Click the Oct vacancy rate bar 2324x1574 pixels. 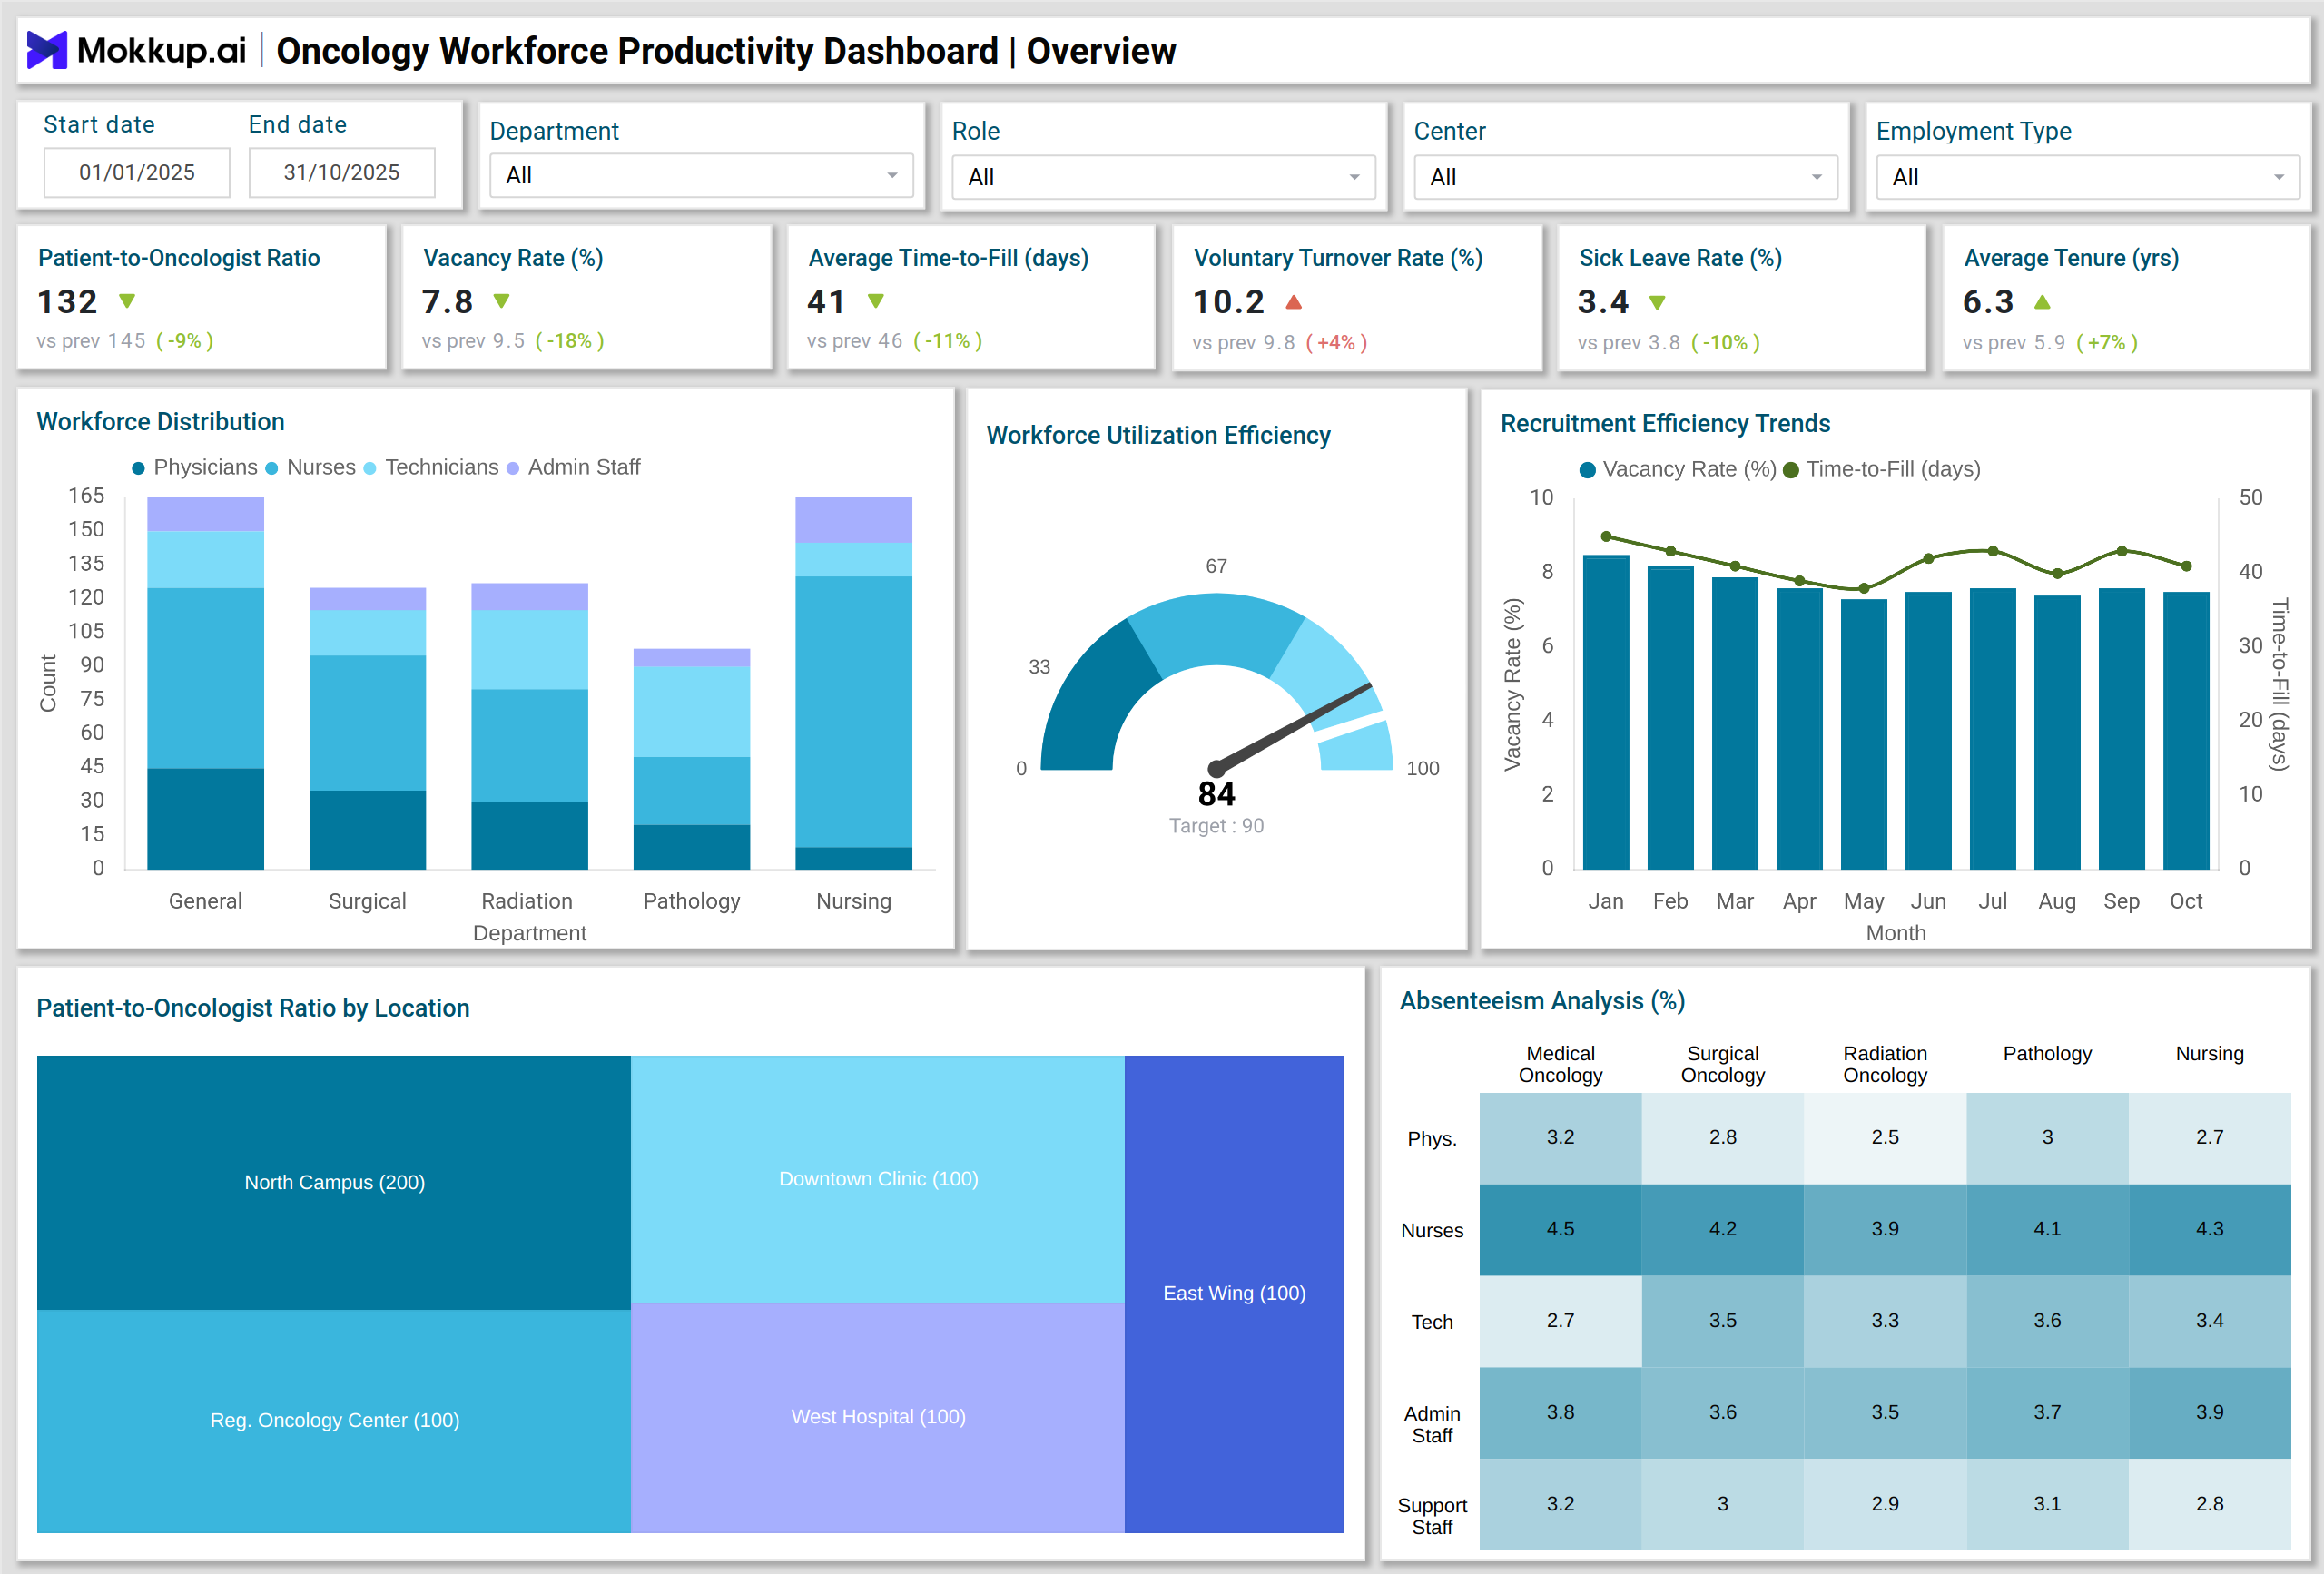2186,730
